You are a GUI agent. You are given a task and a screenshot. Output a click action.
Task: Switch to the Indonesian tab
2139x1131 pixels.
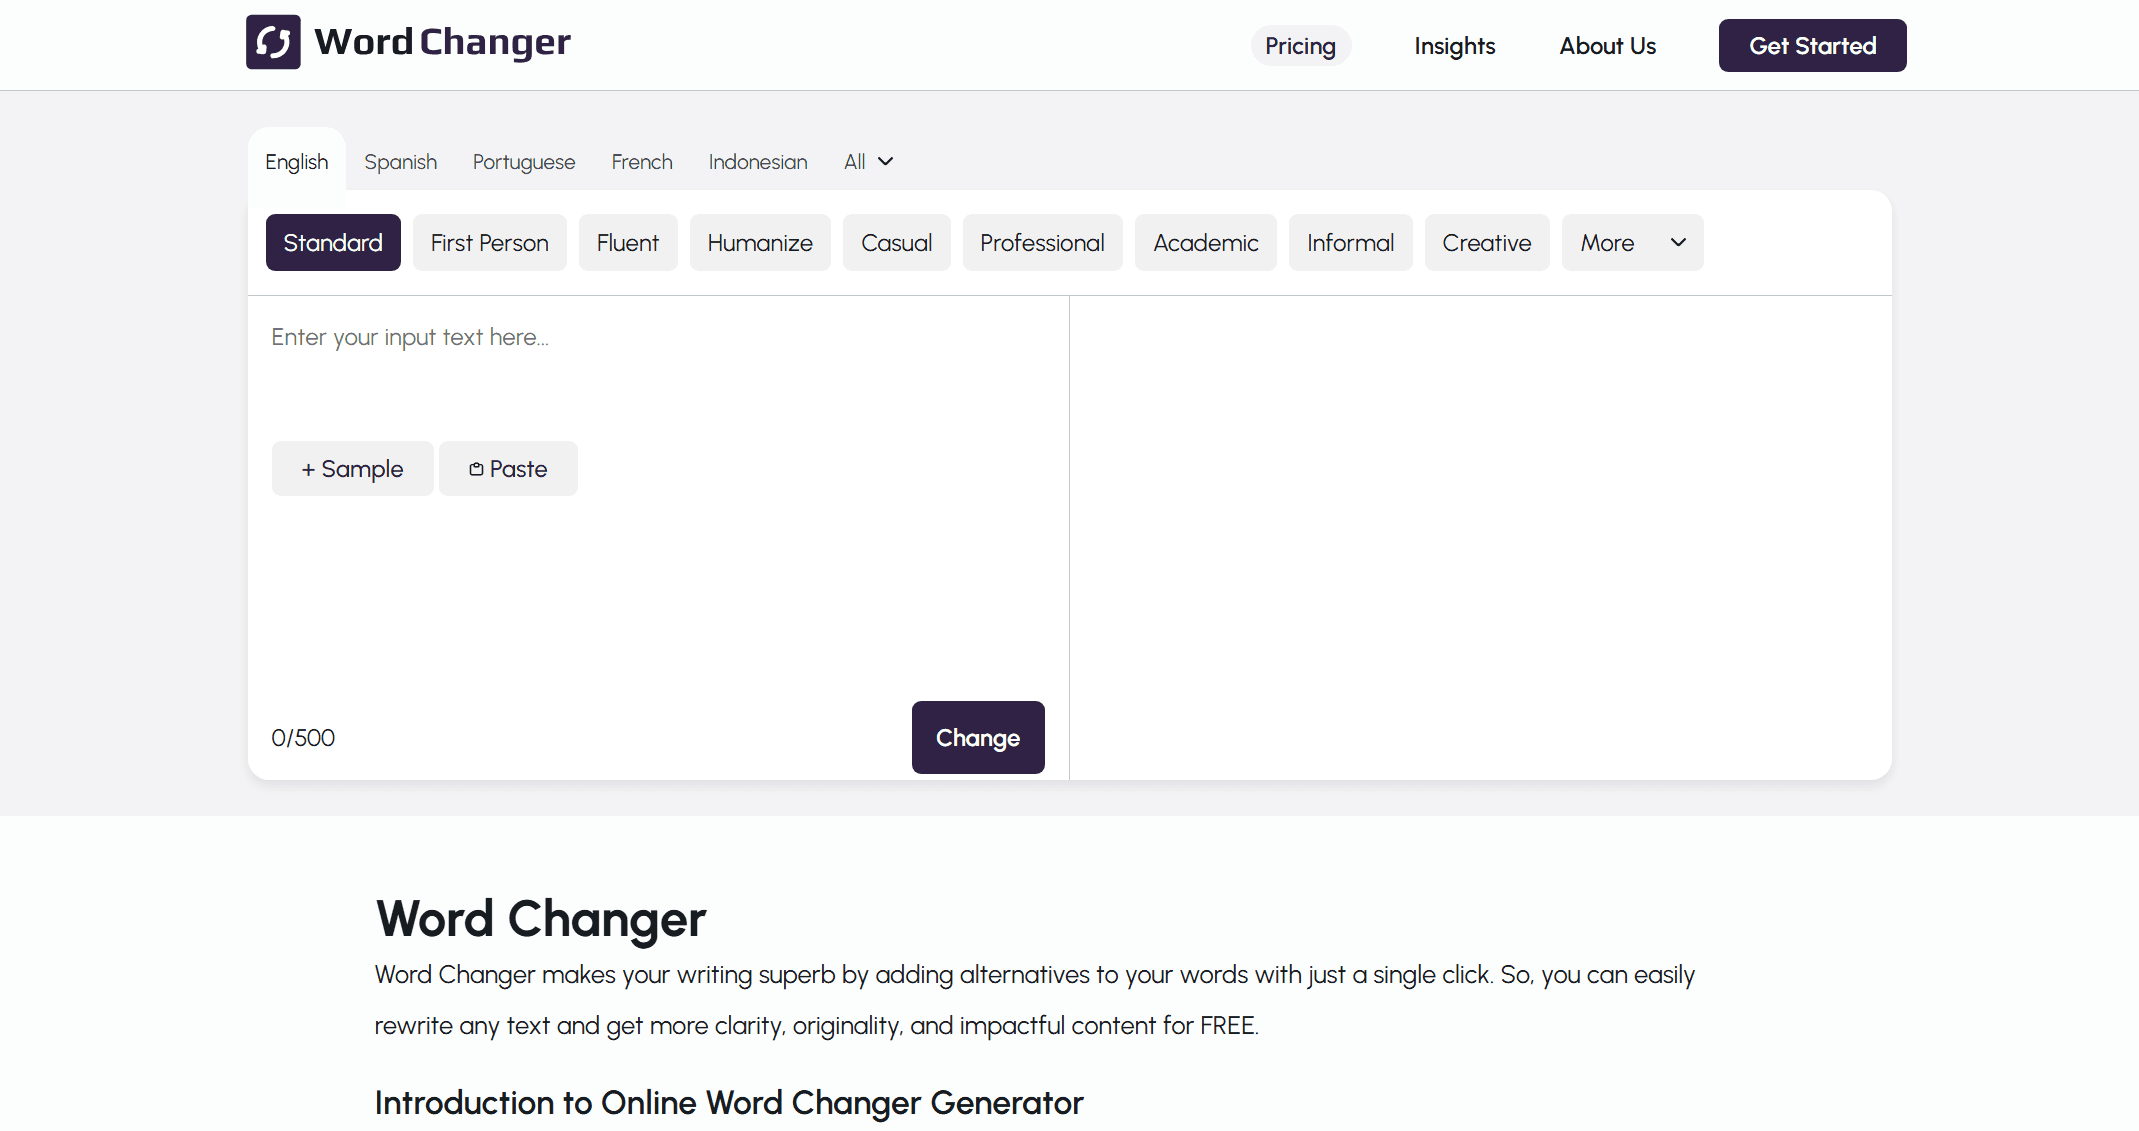pos(757,162)
